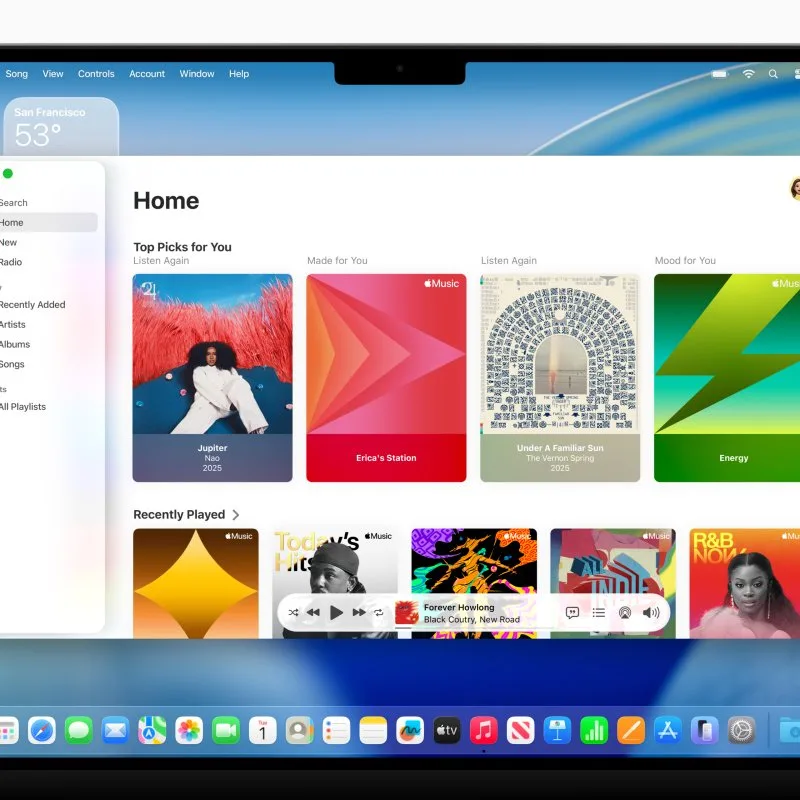Screen dimensions: 800x800
Task: Click the volume speaker icon in player
Action: 651,612
